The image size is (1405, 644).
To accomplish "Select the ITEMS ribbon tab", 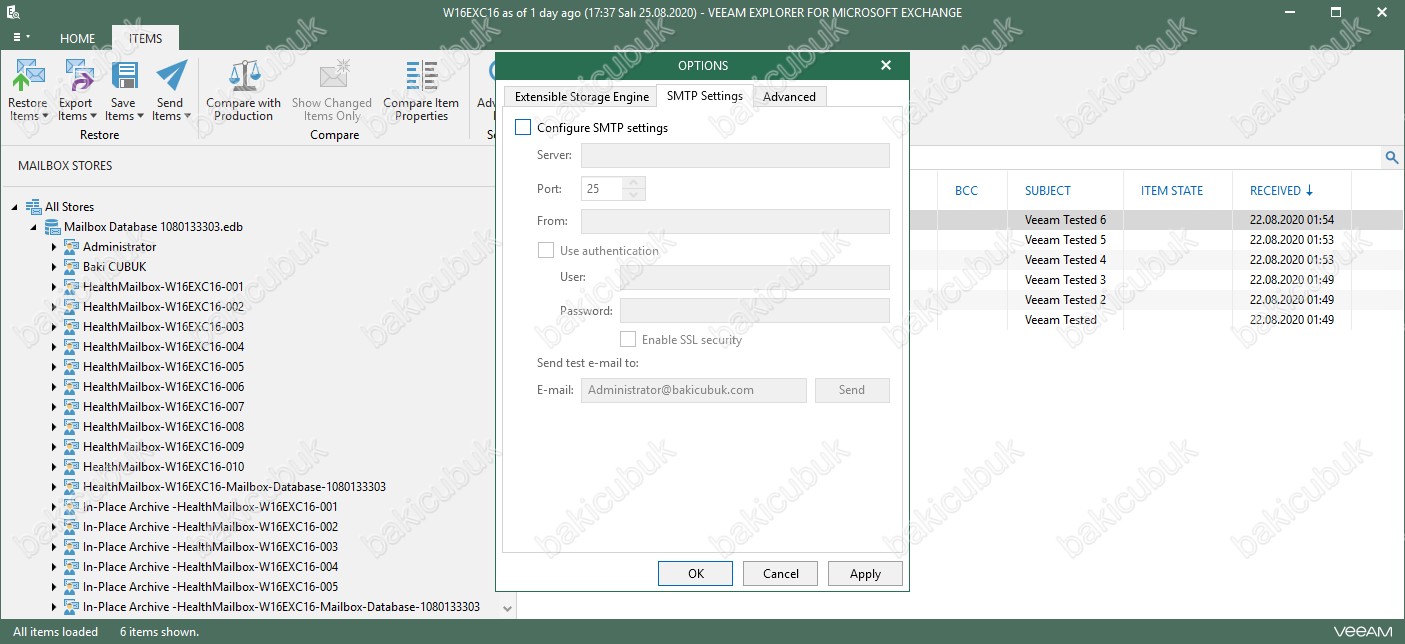I will tap(145, 38).
